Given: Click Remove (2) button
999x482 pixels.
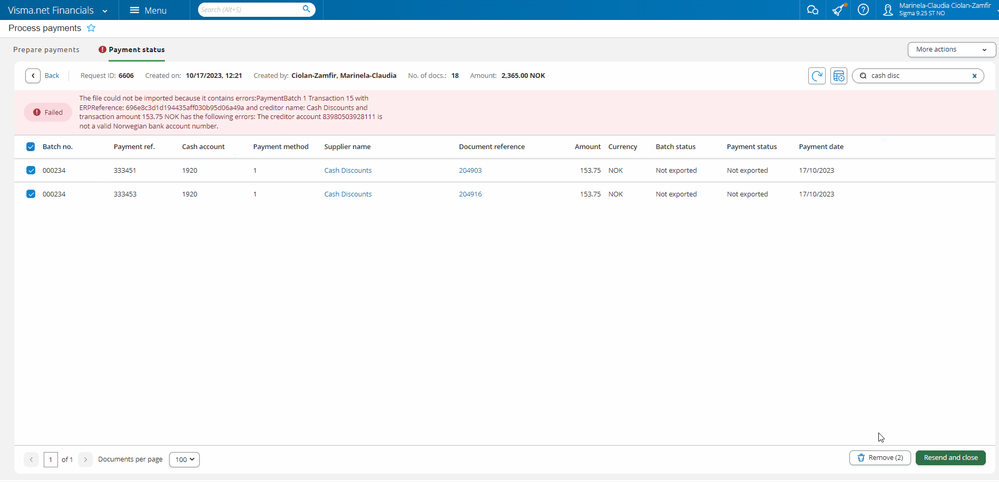Looking at the screenshot, I should (880, 457).
